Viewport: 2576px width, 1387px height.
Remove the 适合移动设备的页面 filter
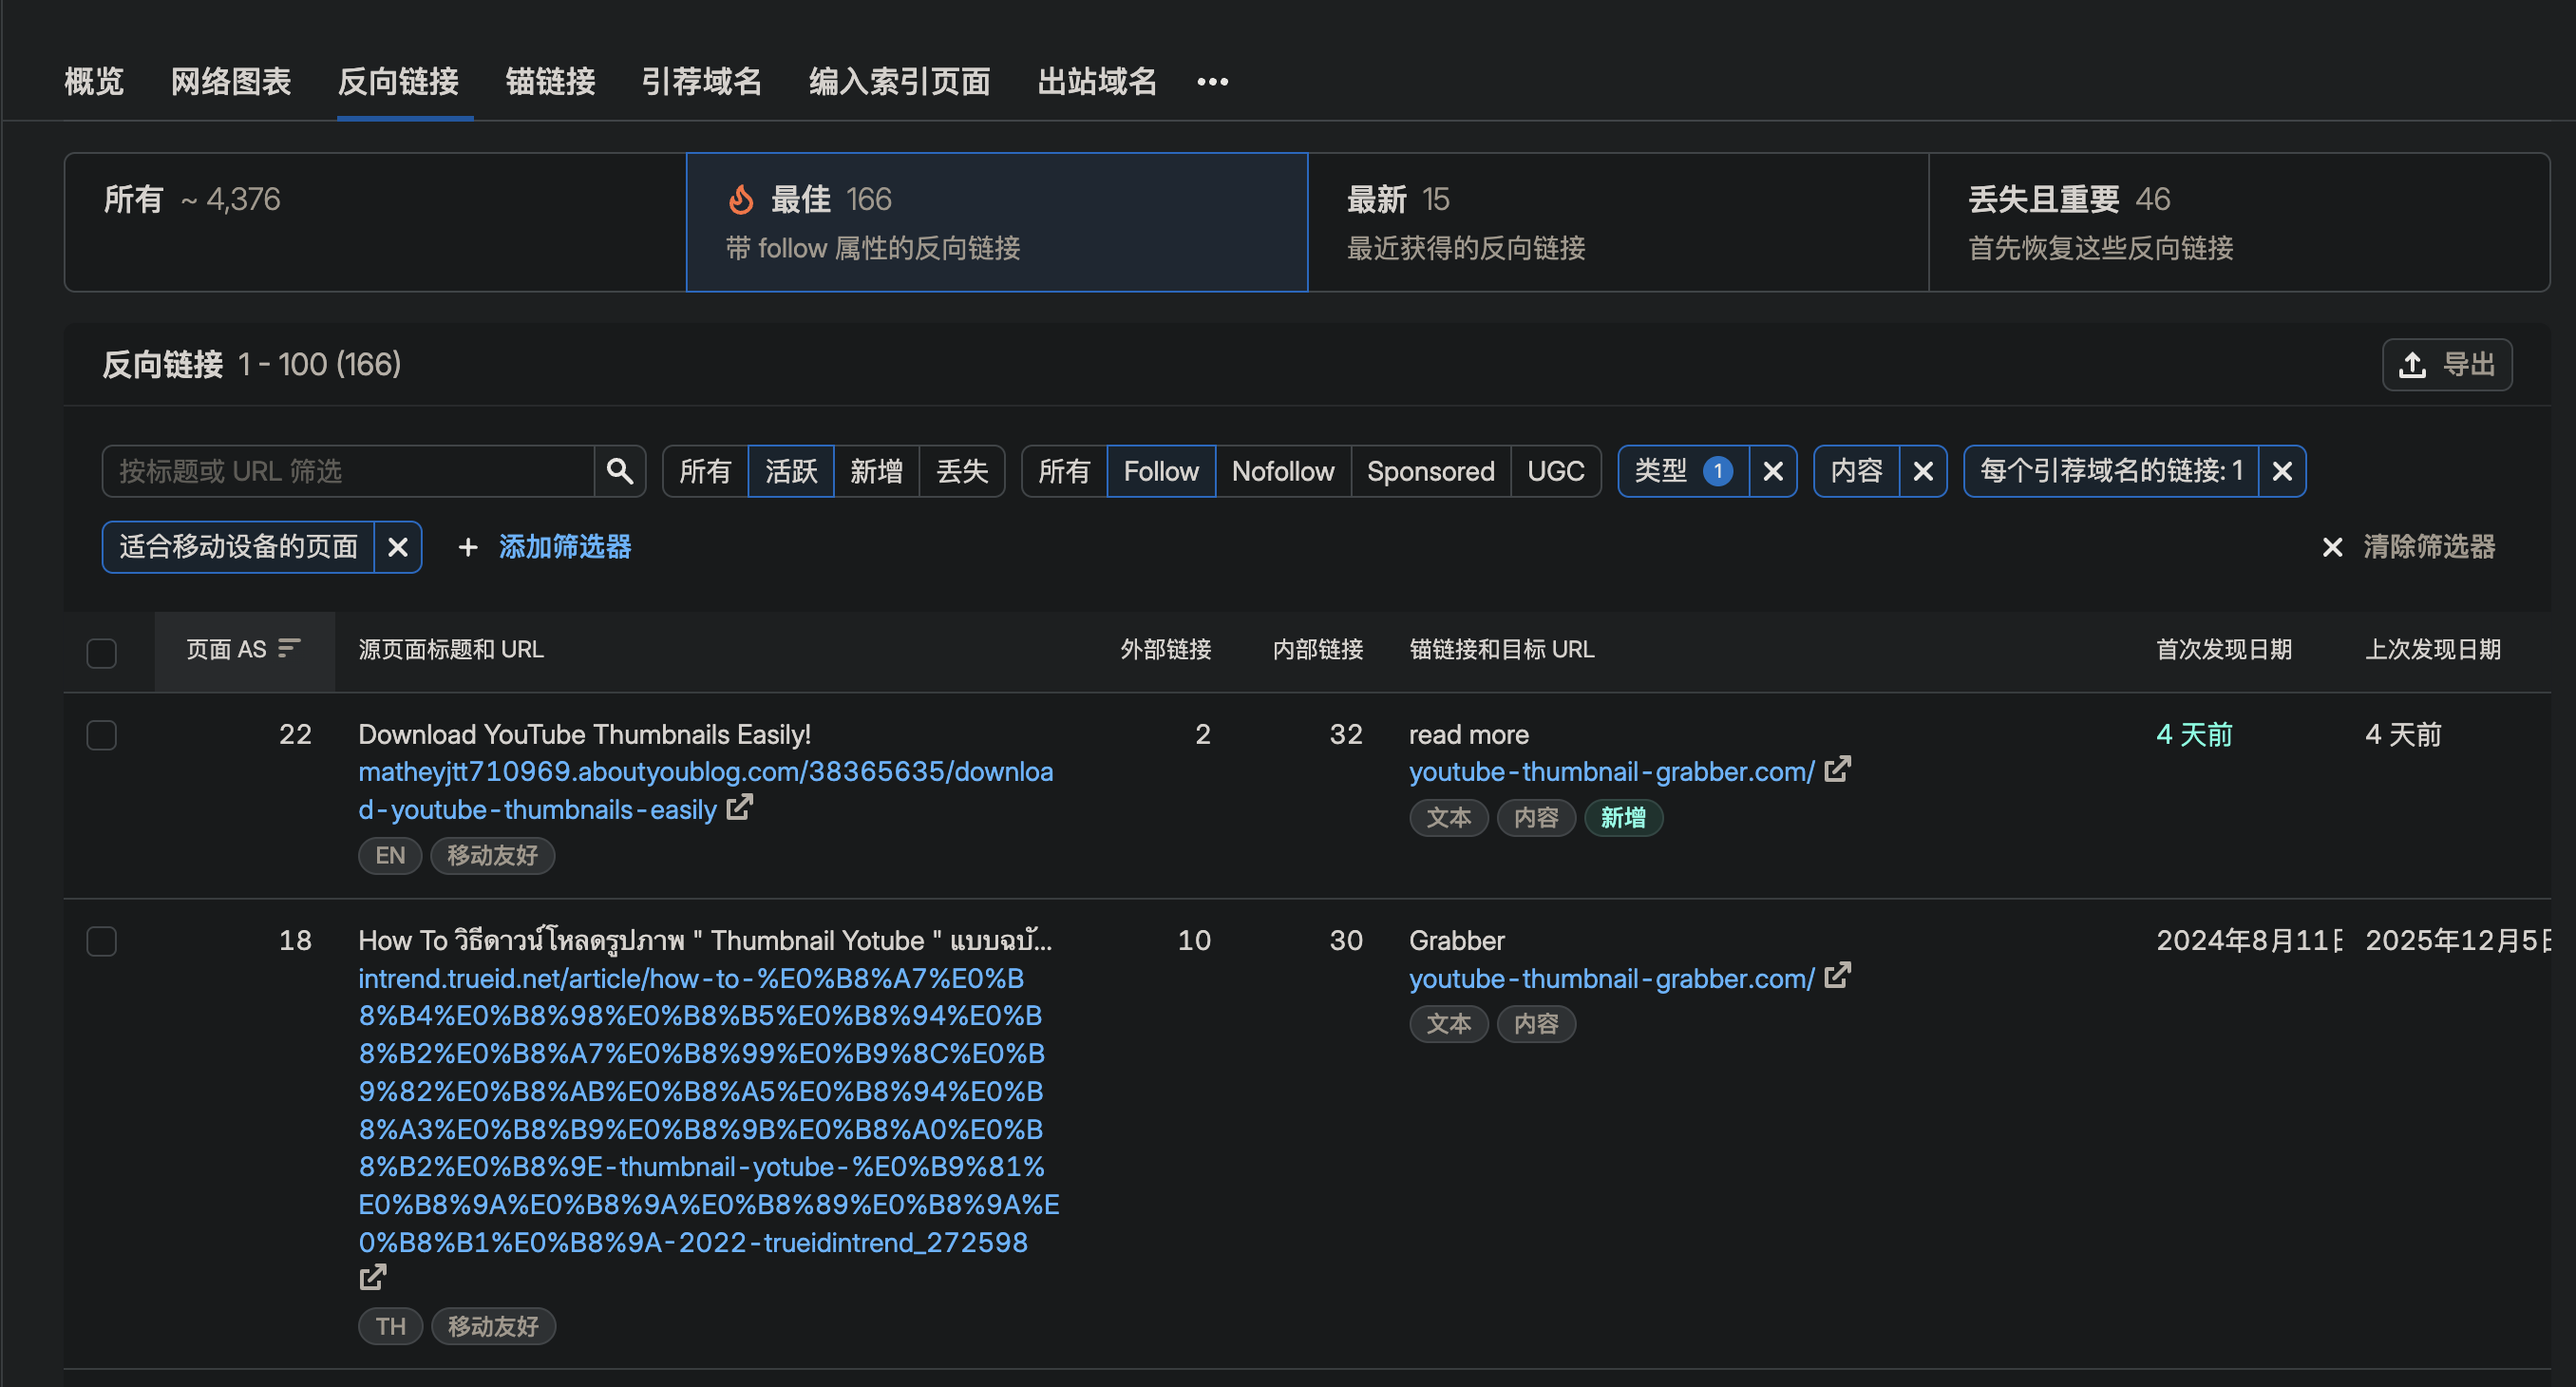pyautogui.click(x=398, y=547)
